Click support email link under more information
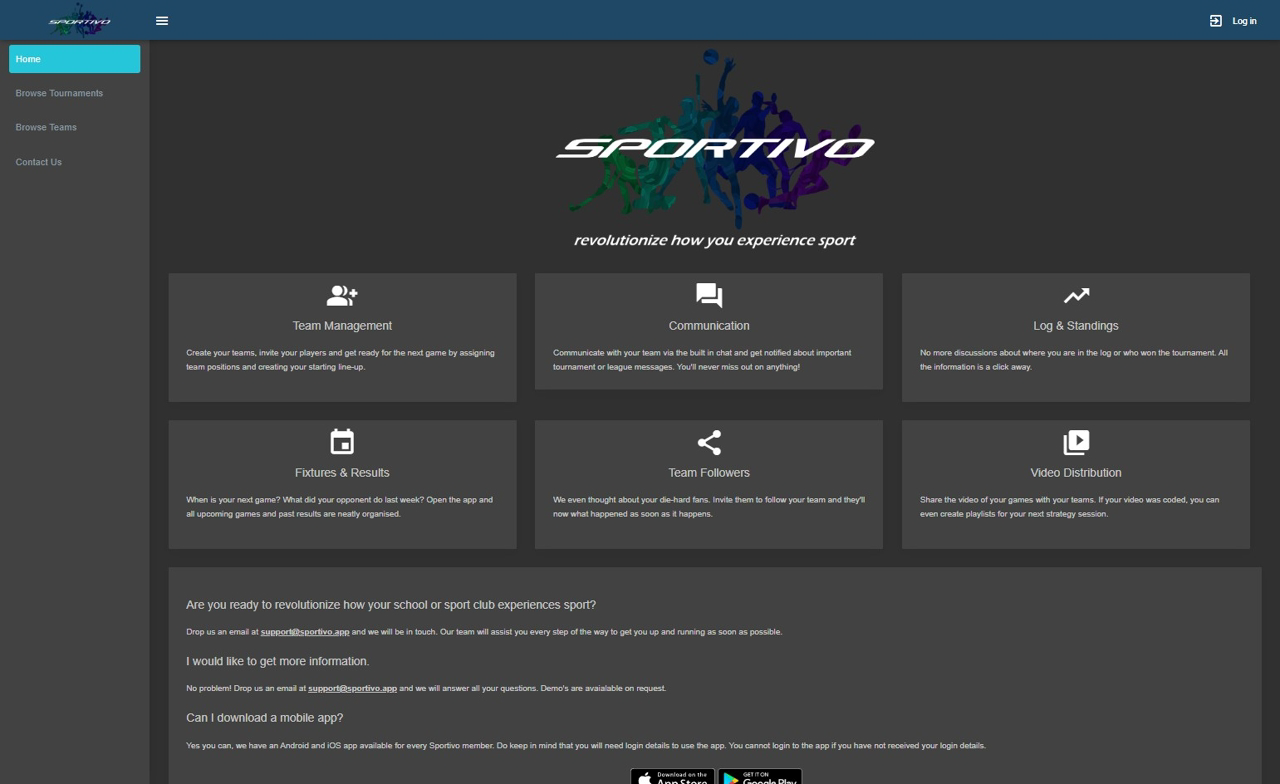The image size is (1280, 784). coord(352,688)
